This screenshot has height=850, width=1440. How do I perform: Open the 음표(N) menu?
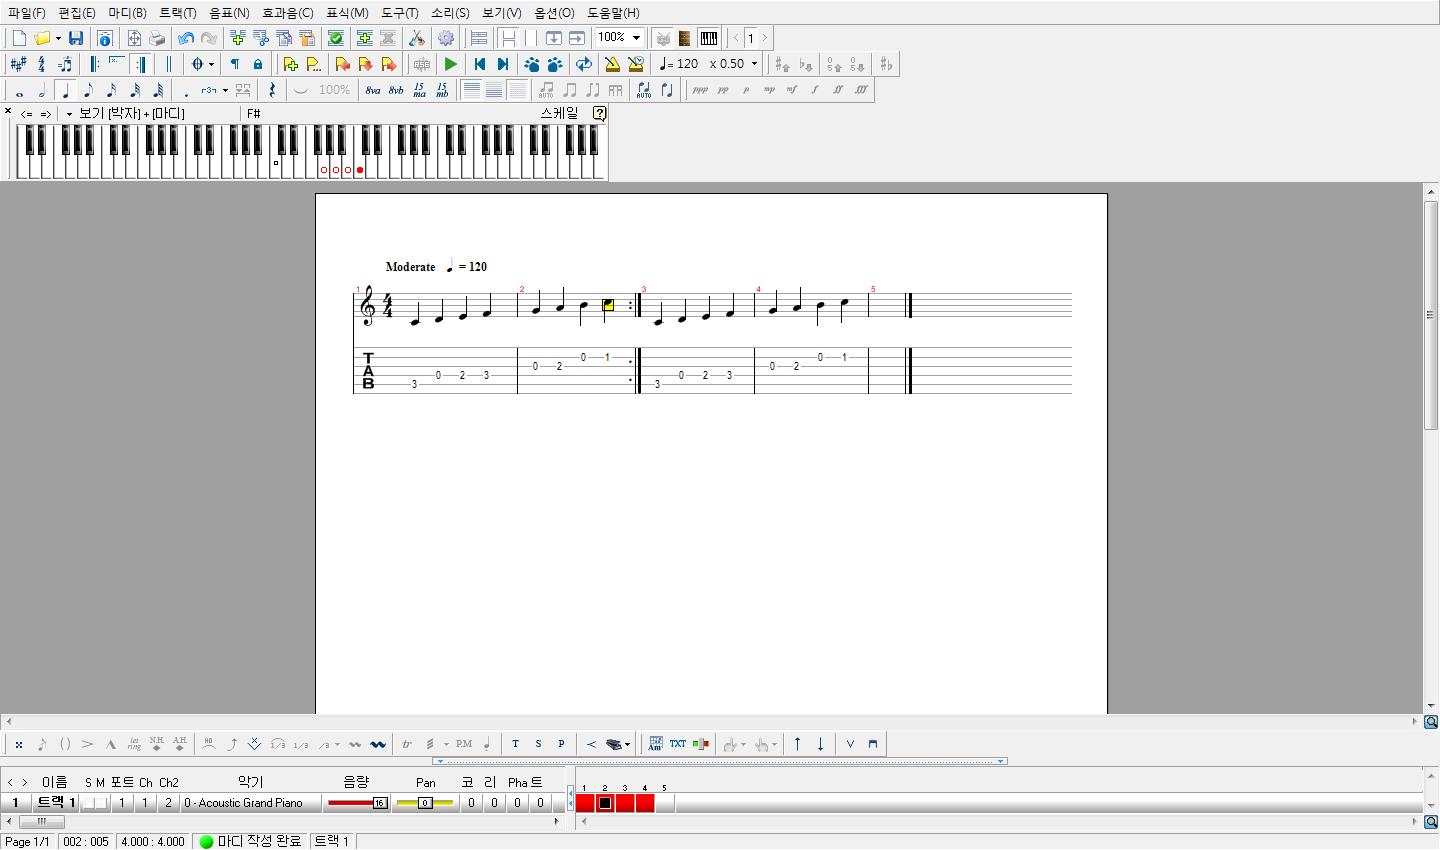coord(229,13)
